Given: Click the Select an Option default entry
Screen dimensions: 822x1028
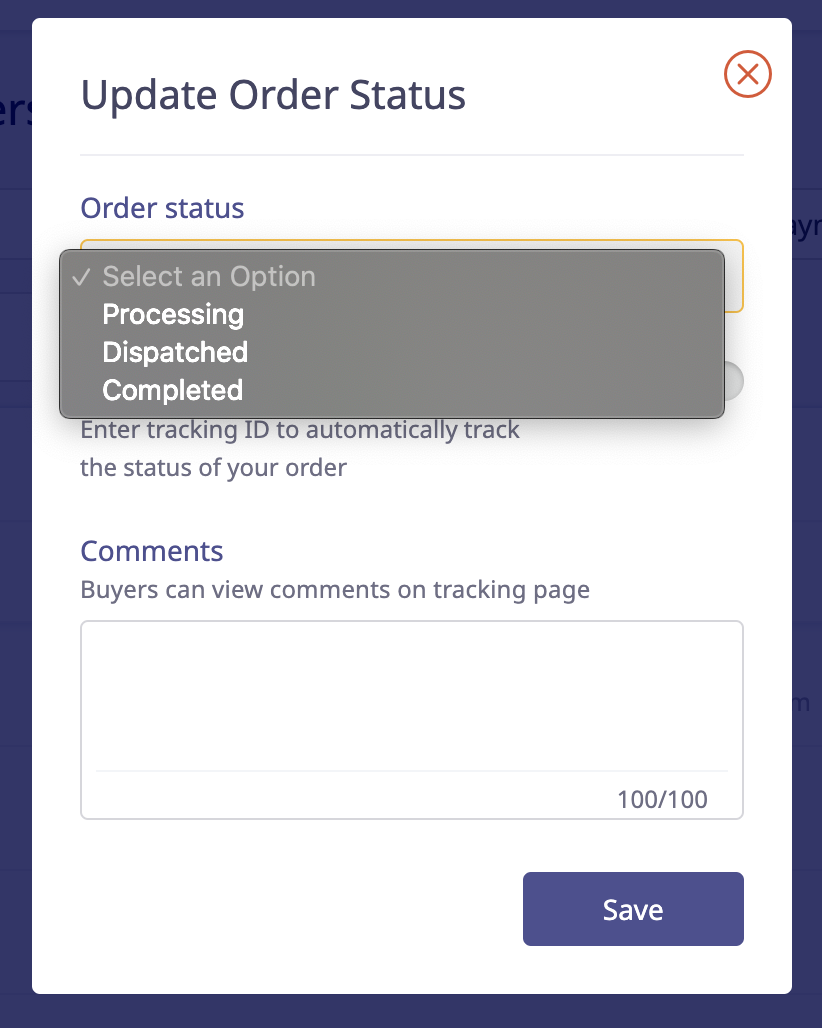Looking at the screenshot, I should tap(208, 276).
